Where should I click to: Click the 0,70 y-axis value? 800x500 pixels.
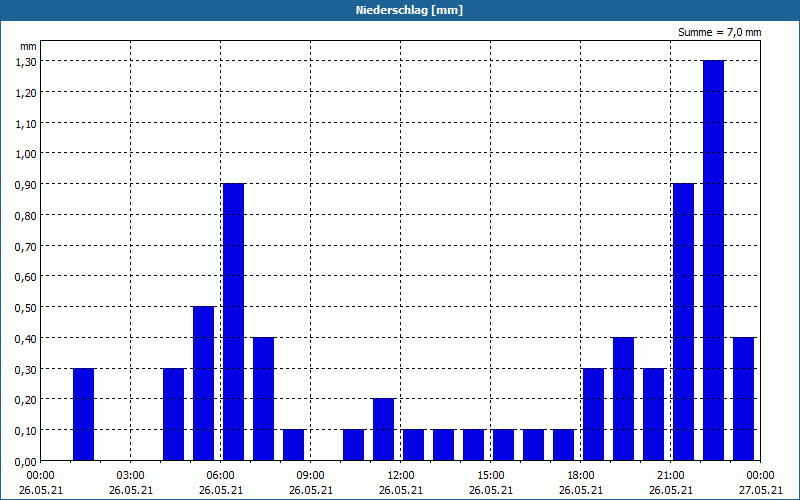coord(26,246)
